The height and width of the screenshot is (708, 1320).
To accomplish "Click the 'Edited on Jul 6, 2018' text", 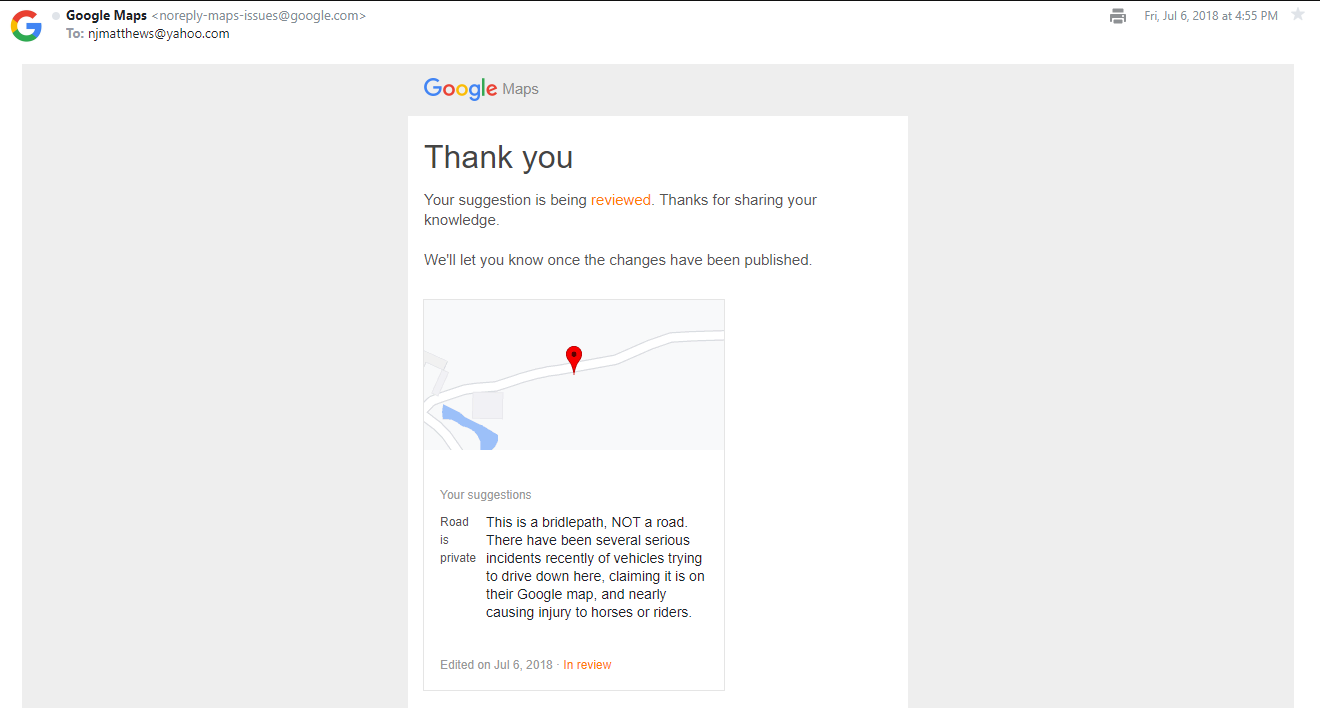I will tap(496, 665).
